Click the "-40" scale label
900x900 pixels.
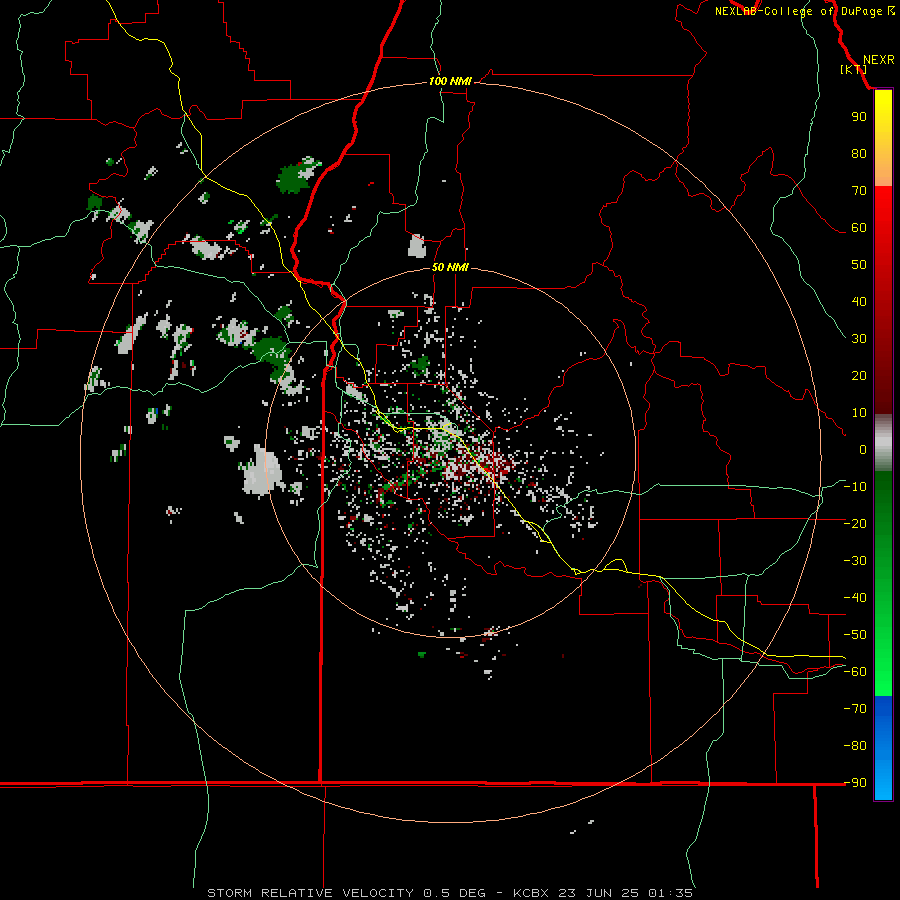(855, 598)
